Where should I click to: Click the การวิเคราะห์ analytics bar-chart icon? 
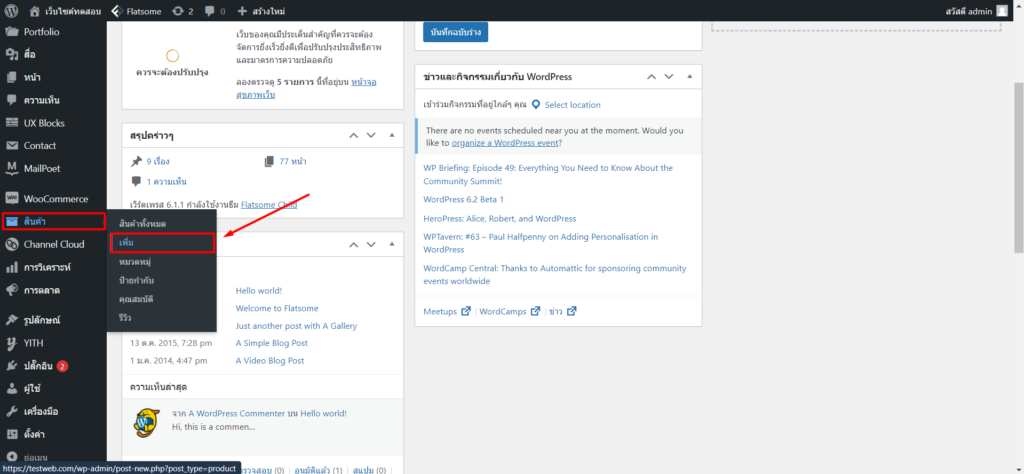(x=11, y=267)
